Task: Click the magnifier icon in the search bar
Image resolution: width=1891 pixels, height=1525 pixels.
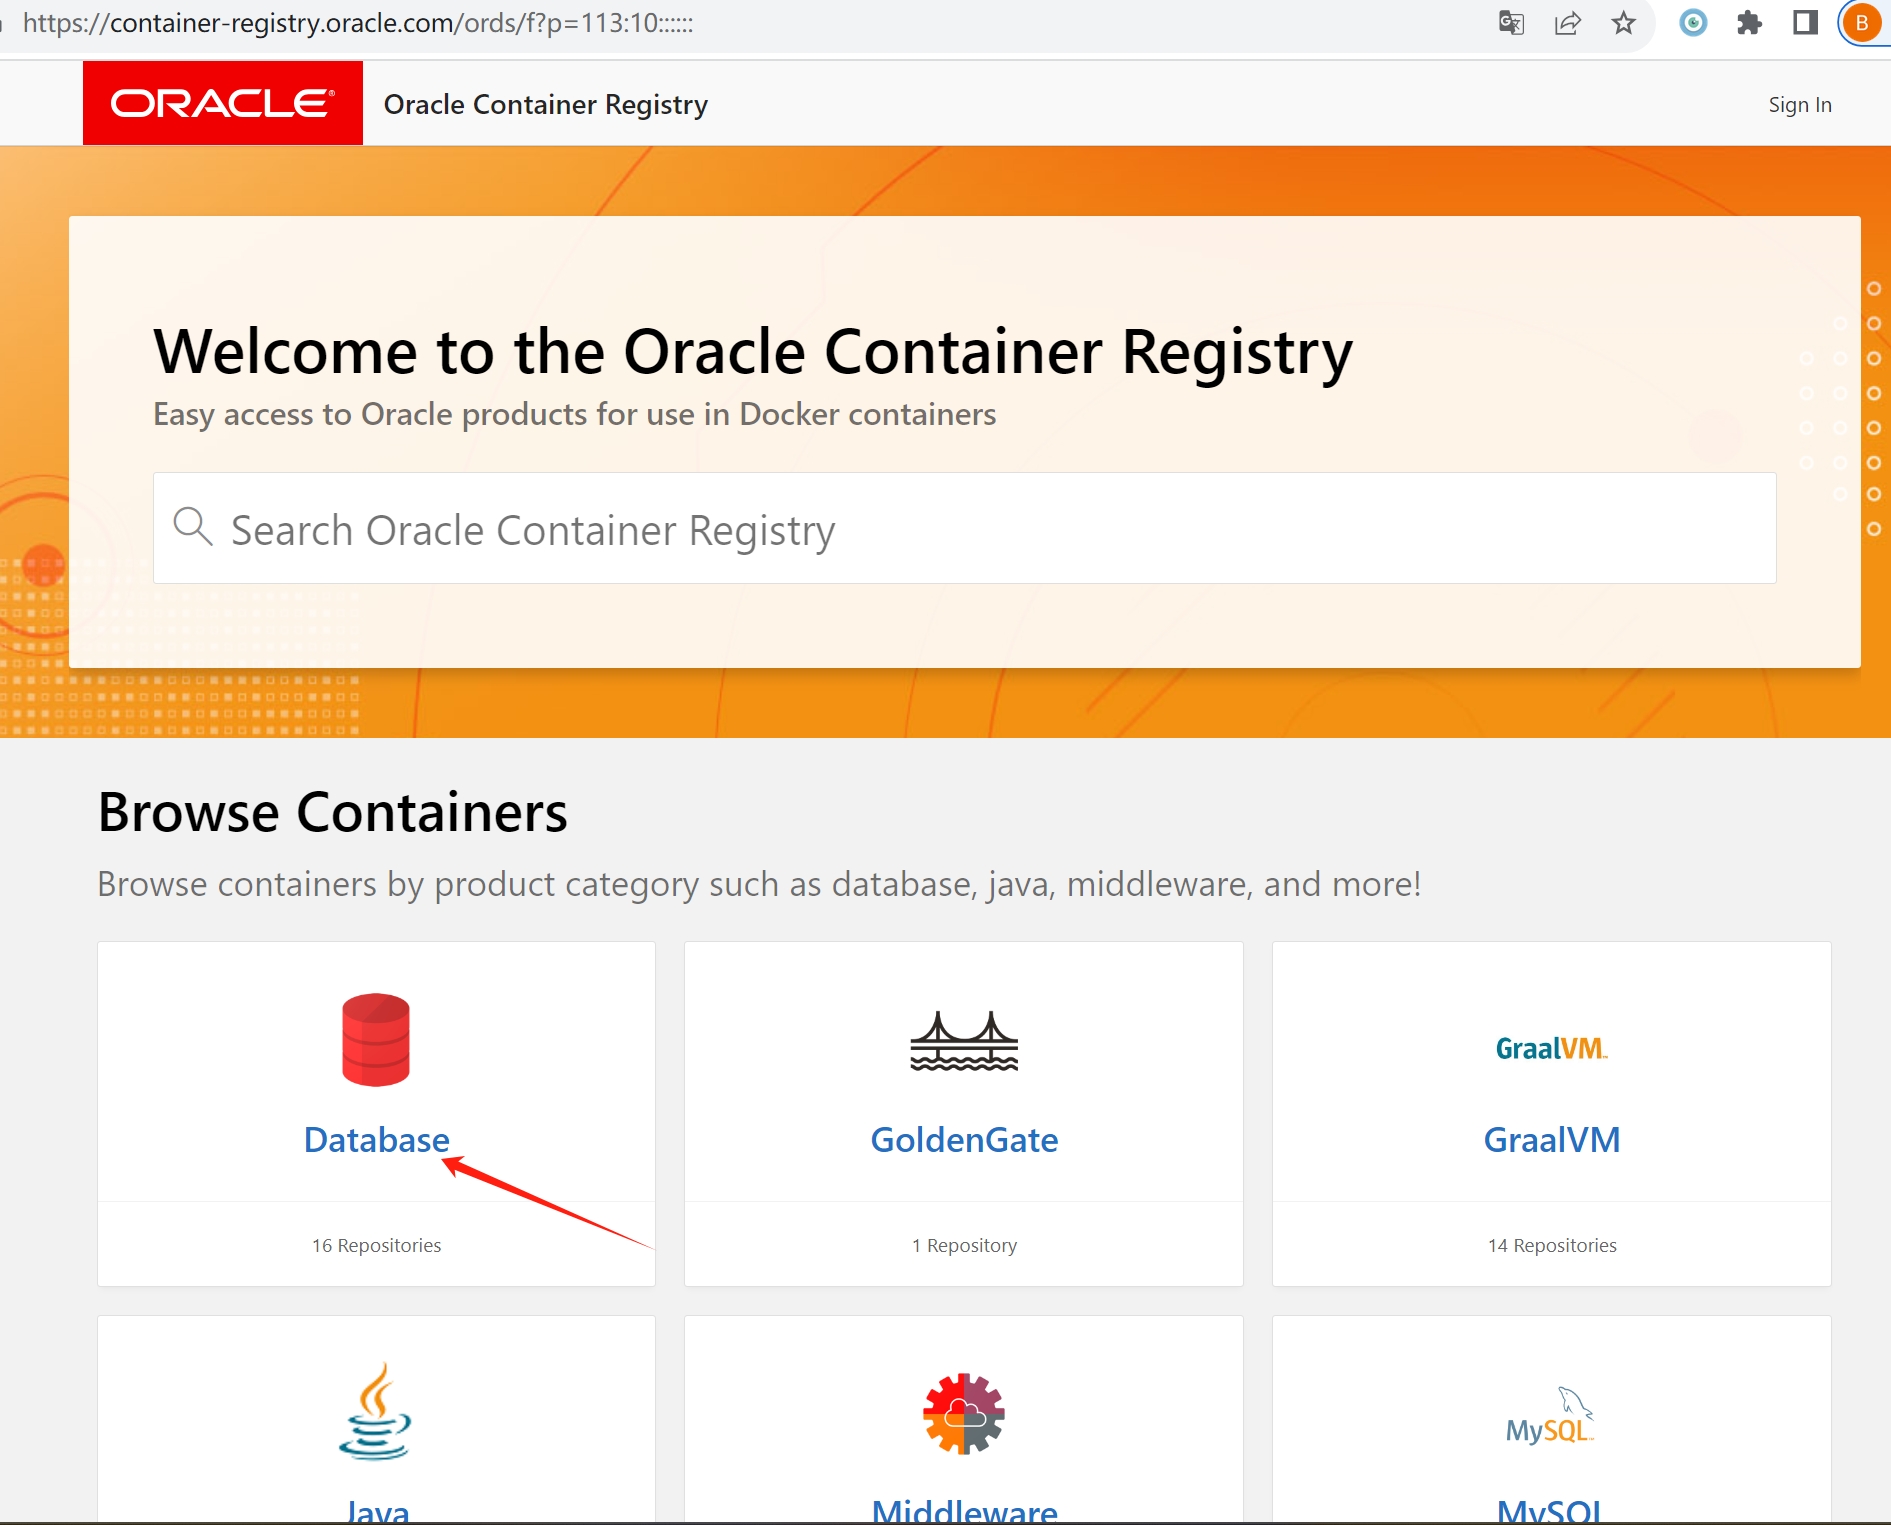Action: (193, 527)
